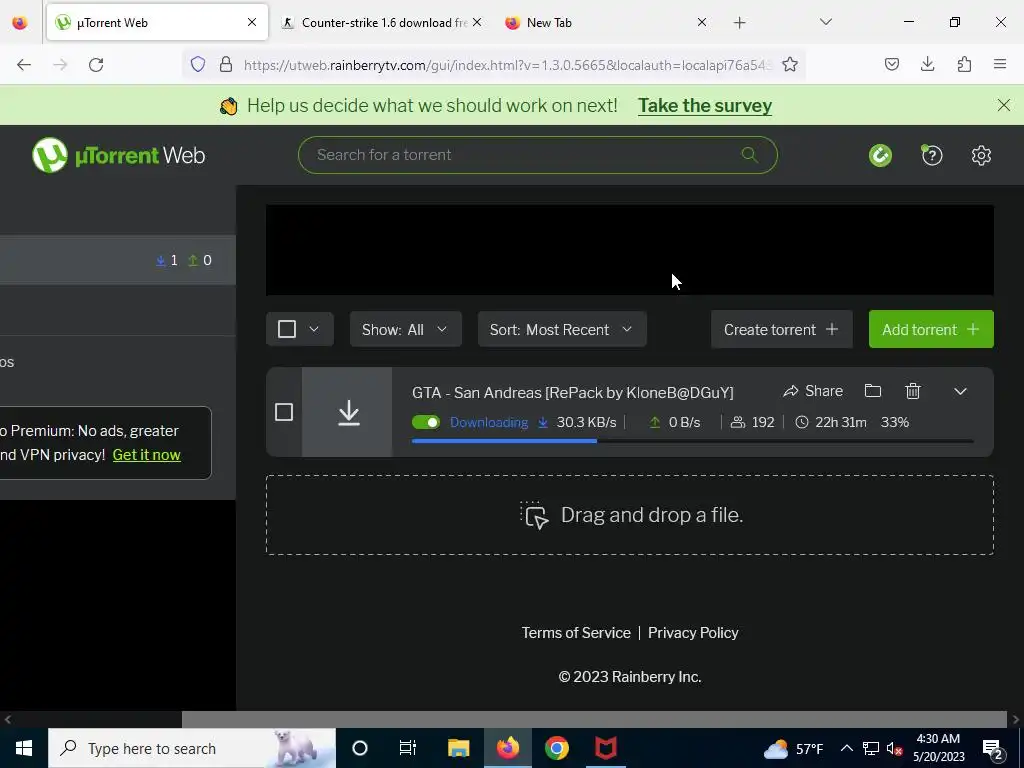
Task: Click the muted speaker volume icon
Action: click(895, 749)
